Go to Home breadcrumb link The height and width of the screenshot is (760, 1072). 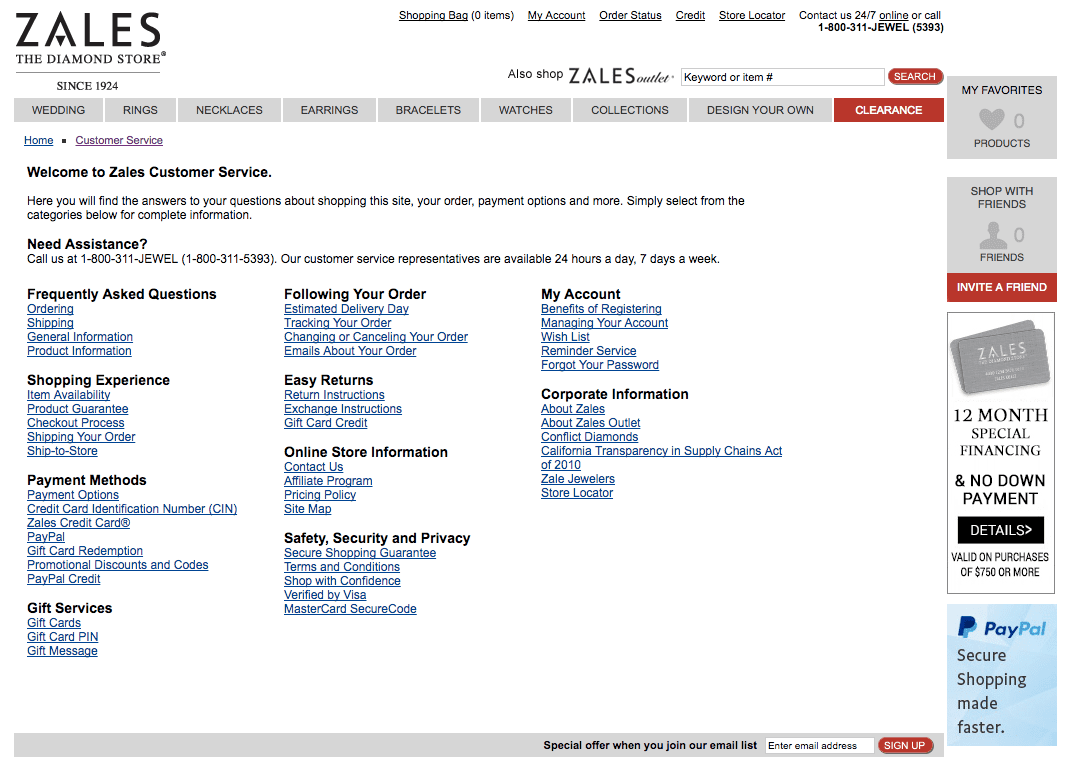[39, 140]
